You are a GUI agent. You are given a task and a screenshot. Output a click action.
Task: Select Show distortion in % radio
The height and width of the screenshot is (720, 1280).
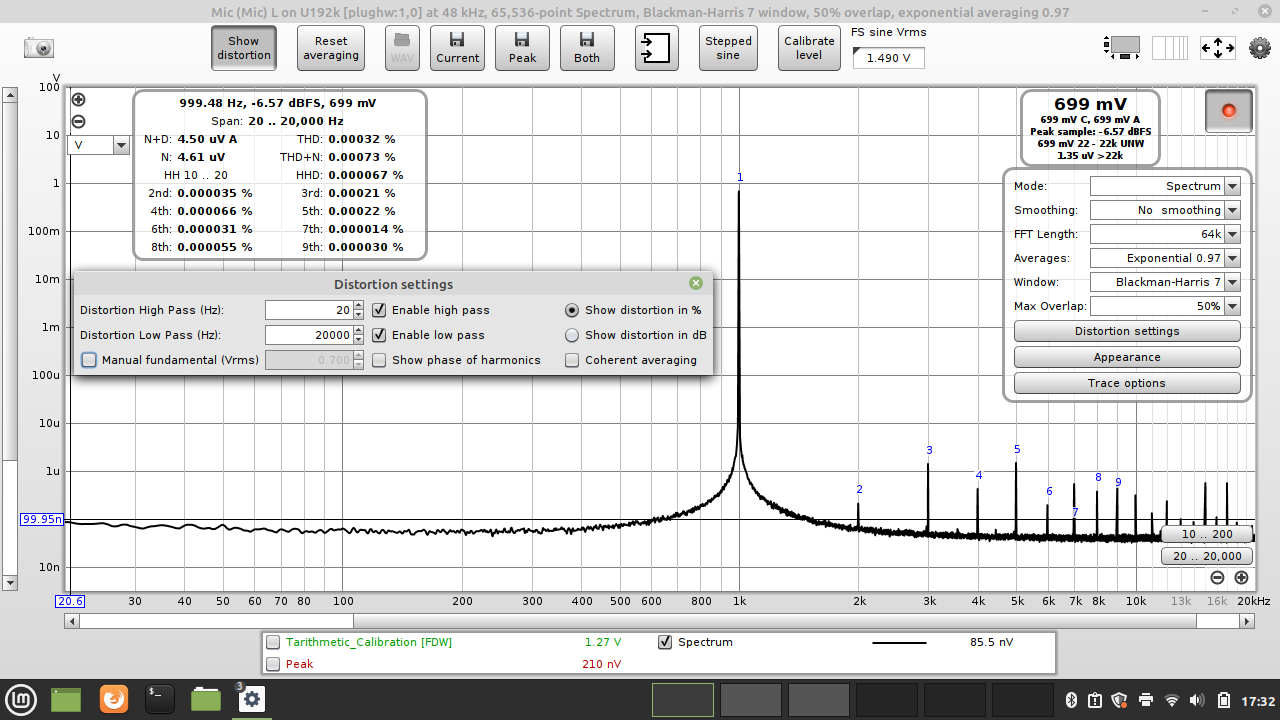(x=572, y=310)
